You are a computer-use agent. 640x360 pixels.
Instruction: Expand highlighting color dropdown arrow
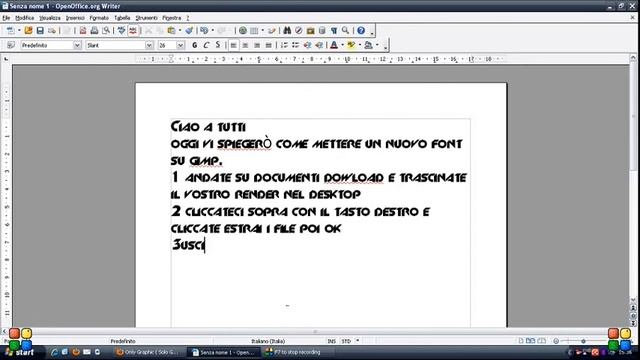tap(360, 45)
